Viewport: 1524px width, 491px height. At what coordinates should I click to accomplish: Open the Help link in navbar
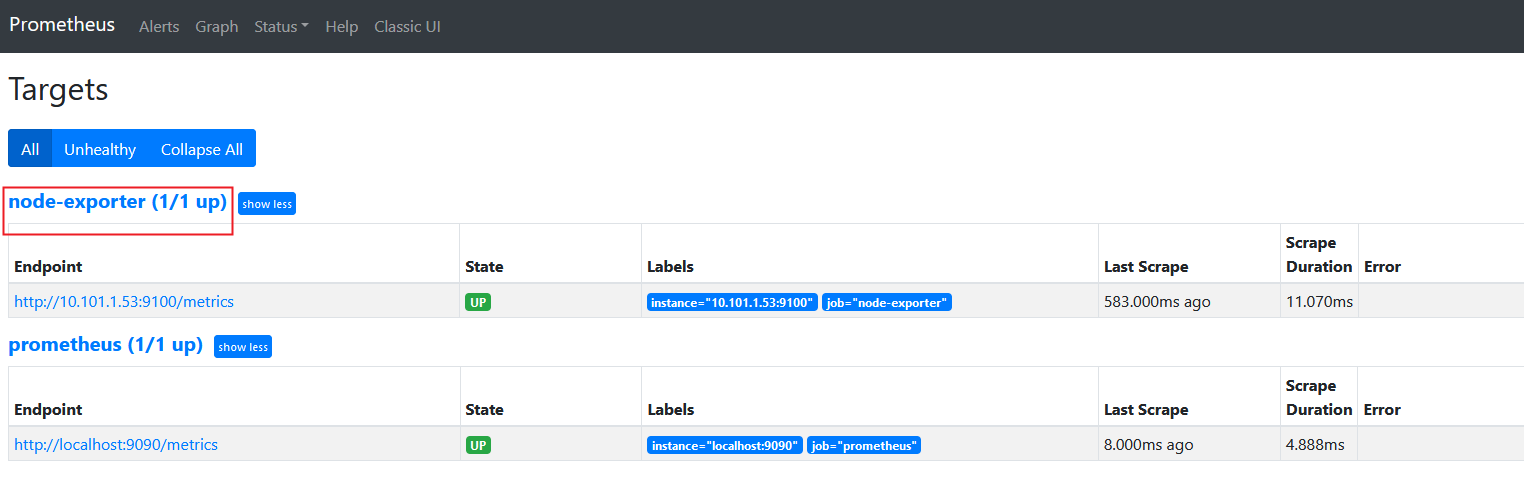click(341, 27)
